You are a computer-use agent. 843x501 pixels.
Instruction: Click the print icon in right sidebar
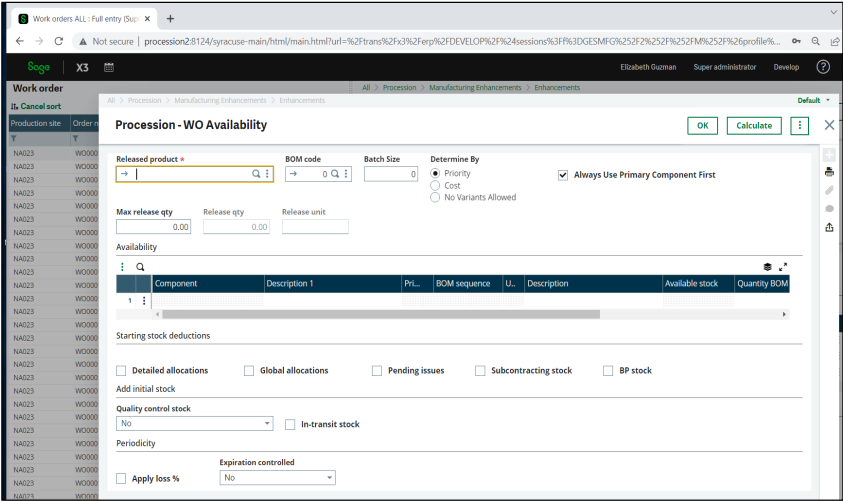tap(829, 172)
